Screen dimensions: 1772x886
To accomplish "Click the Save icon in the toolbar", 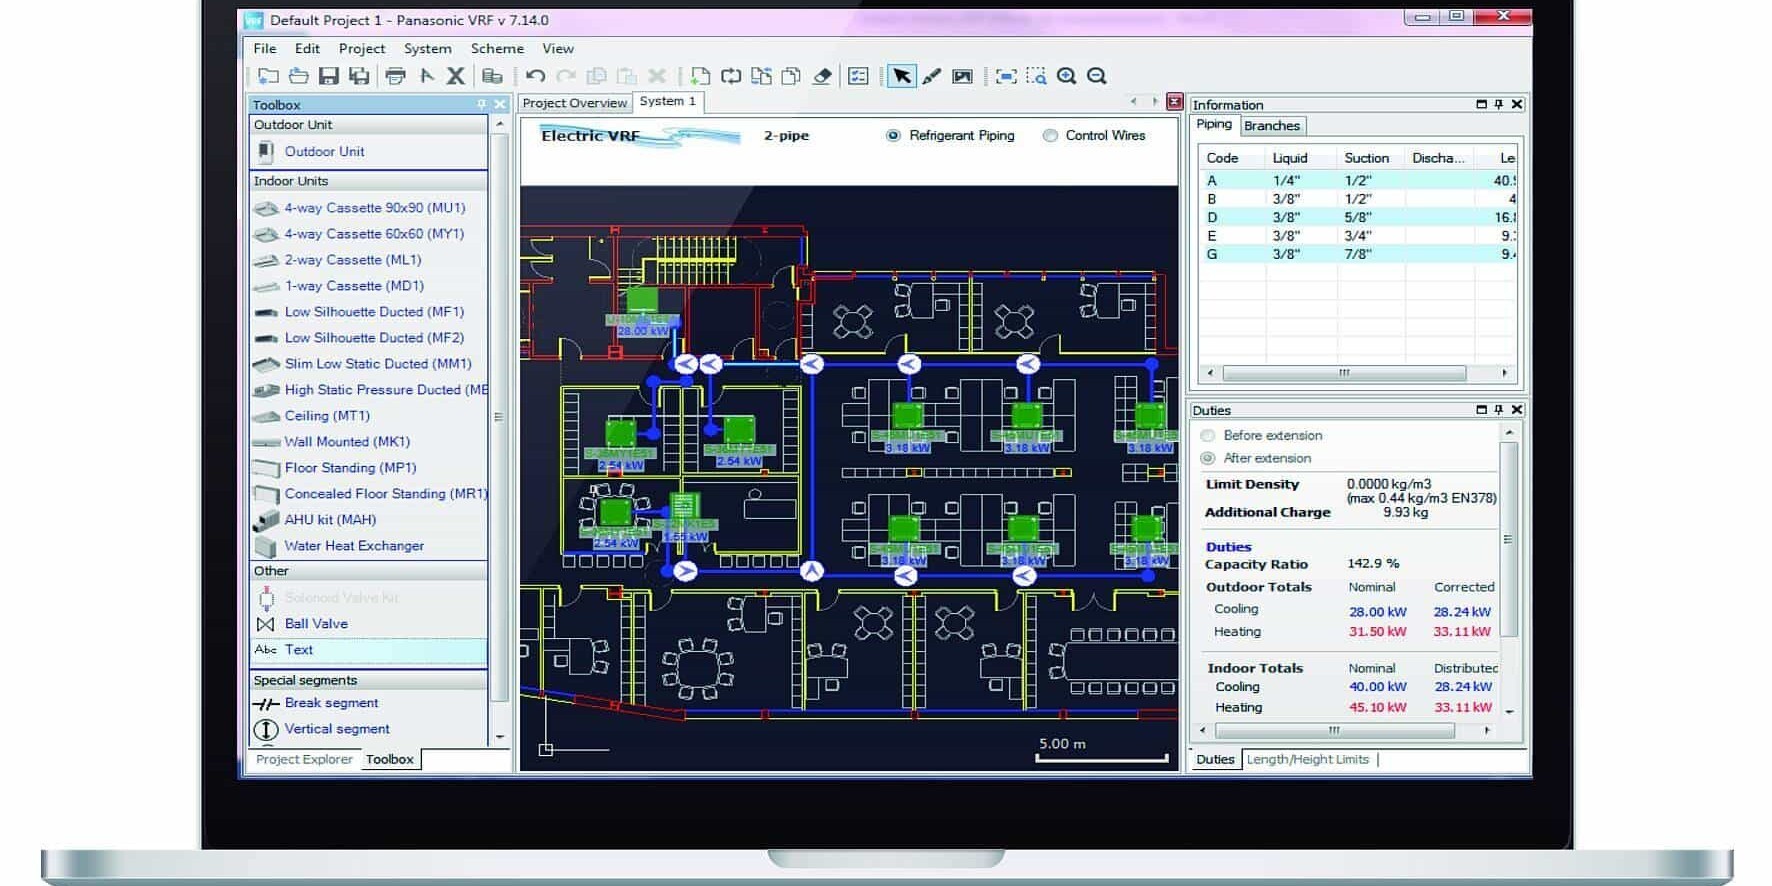I will tap(328, 76).
